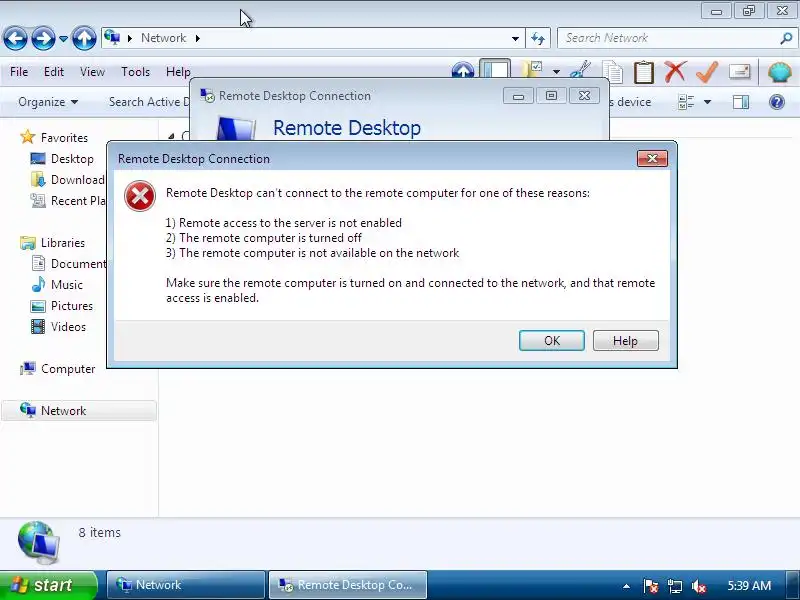Image resolution: width=800 pixels, height=600 pixels.
Task: Open the view options dropdown arrow
Action: pyautogui.click(x=707, y=102)
